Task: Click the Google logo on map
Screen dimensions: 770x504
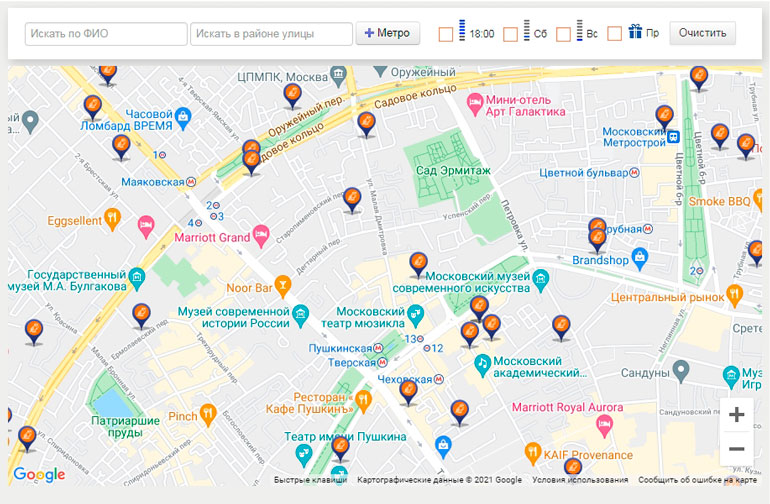Action: (39, 474)
